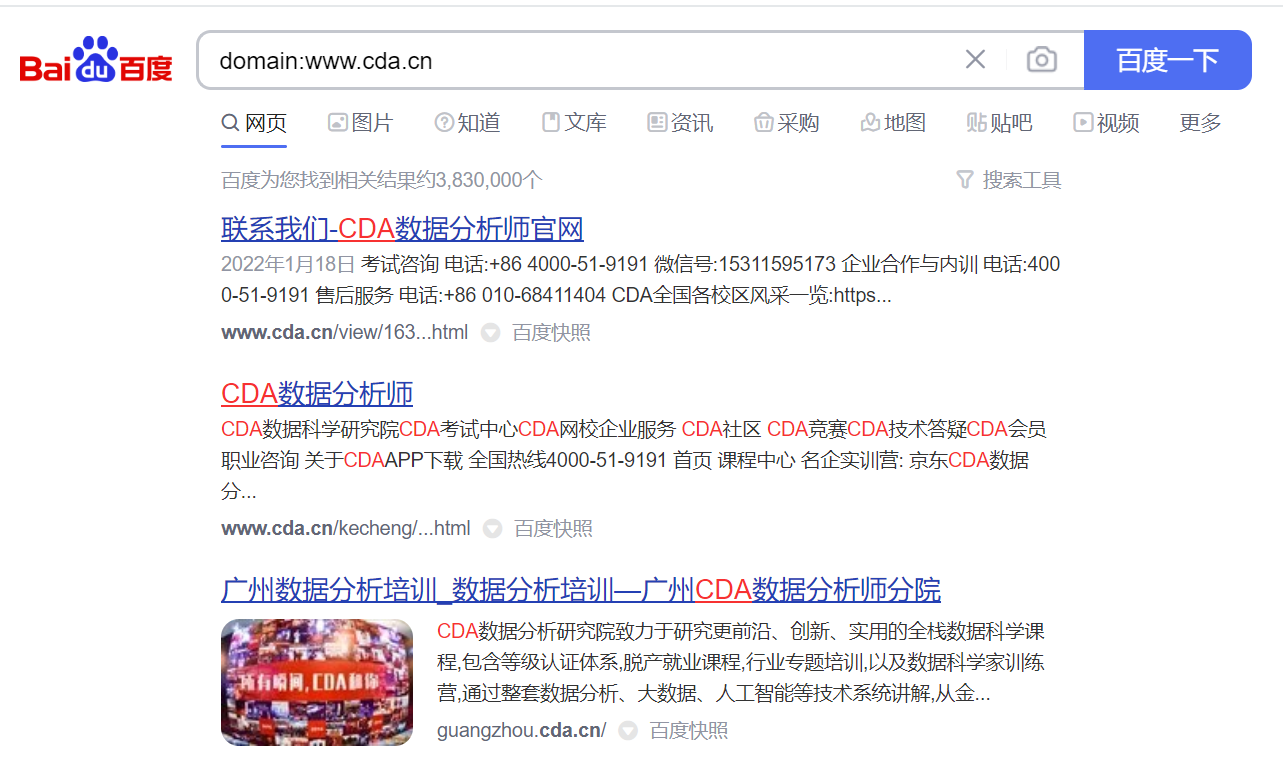Image resolution: width=1283 pixels, height=768 pixels.
Task: Open the 广州数据分析培训 result title
Action: click(581, 589)
